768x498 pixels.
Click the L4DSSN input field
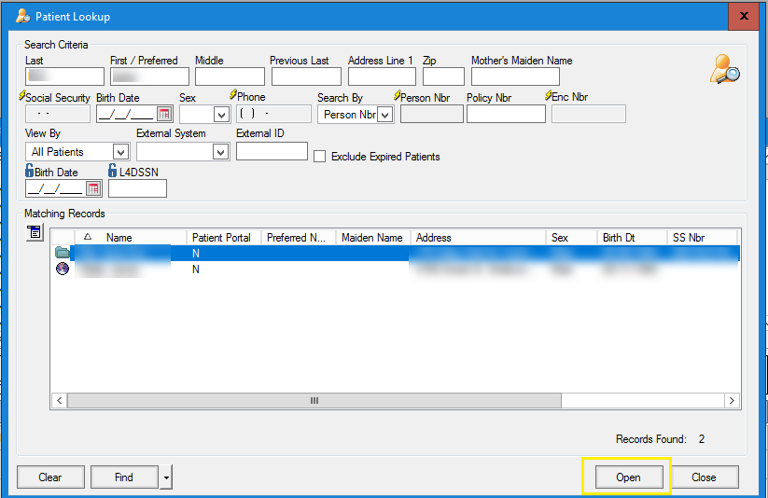point(138,189)
